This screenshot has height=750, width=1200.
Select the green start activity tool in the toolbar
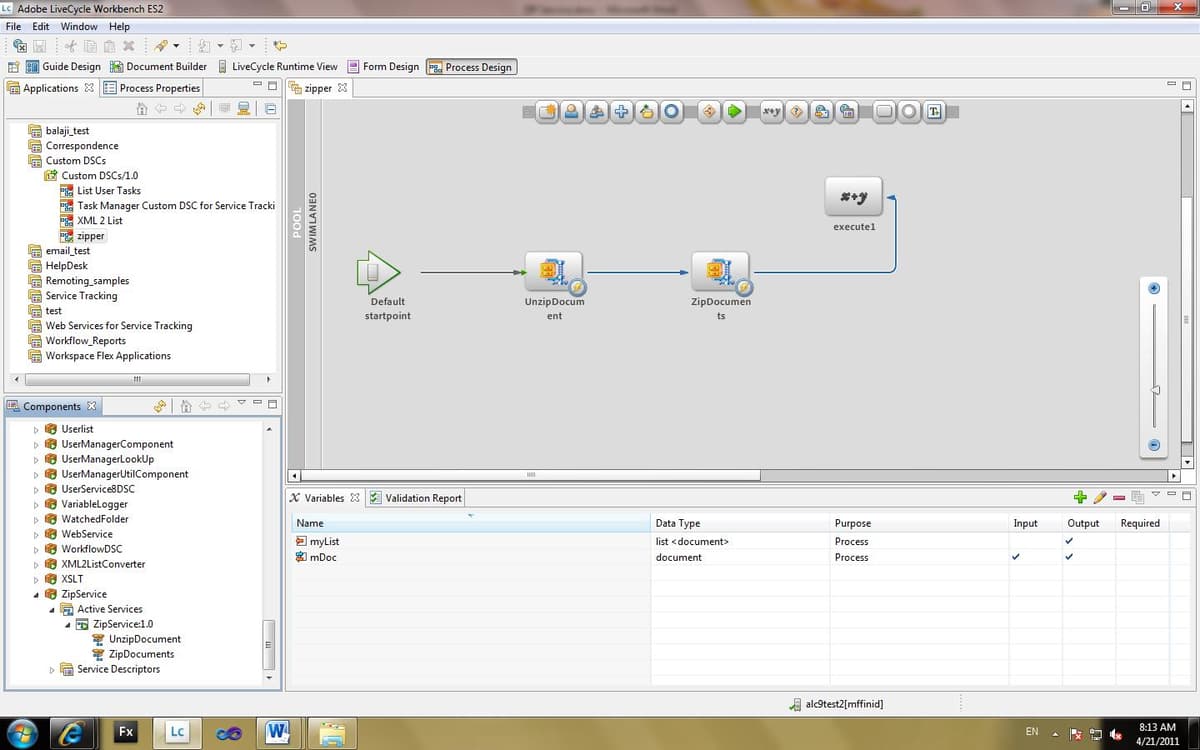pyautogui.click(x=734, y=112)
